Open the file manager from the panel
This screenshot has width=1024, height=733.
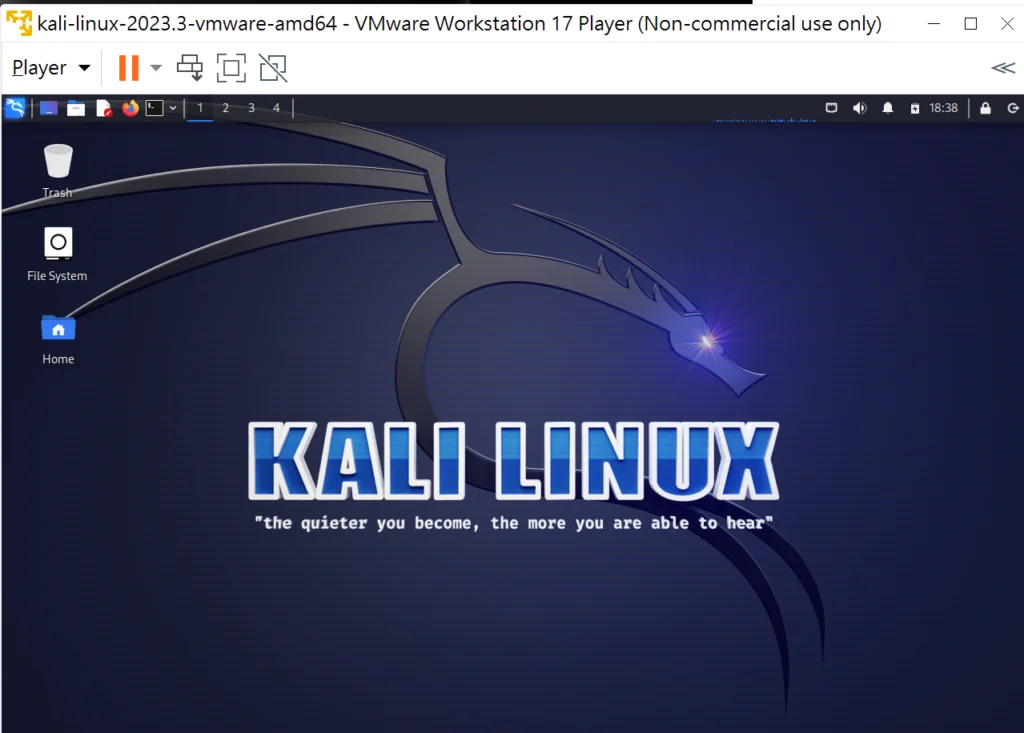click(x=76, y=108)
